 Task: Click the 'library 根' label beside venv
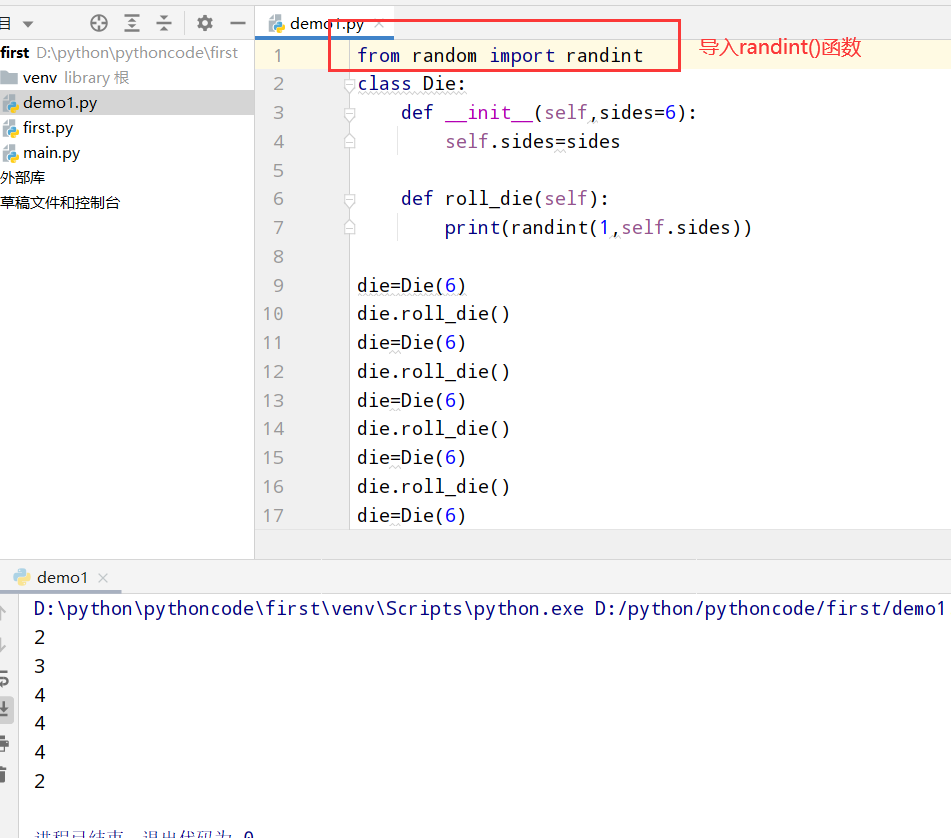point(96,78)
